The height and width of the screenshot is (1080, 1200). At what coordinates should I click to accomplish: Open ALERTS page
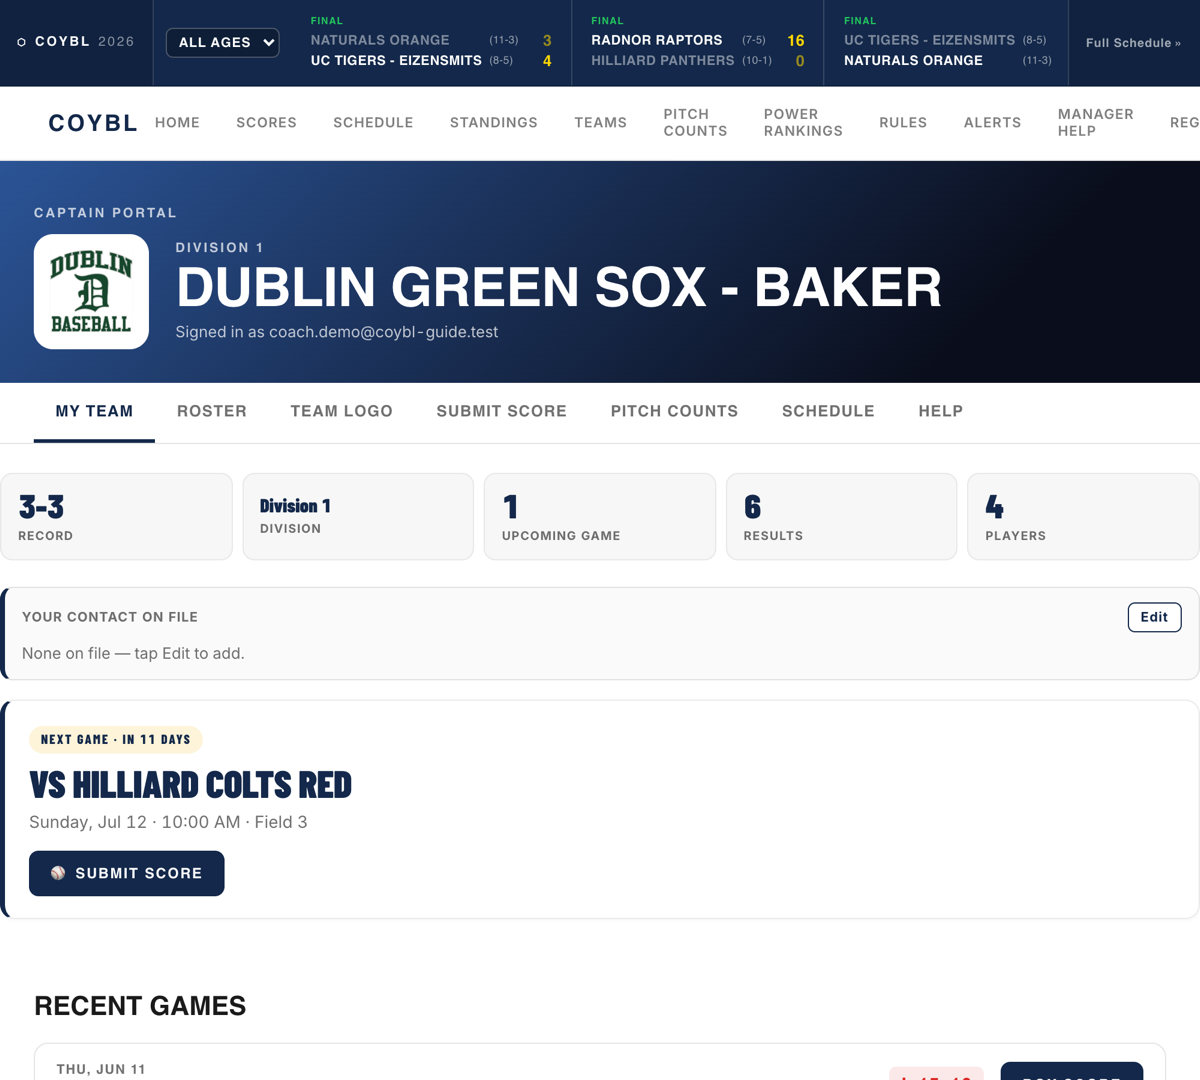point(992,122)
